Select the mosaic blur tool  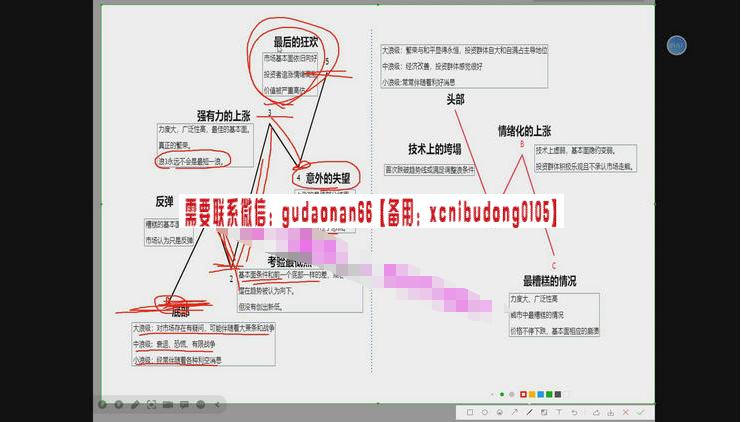[544, 412]
